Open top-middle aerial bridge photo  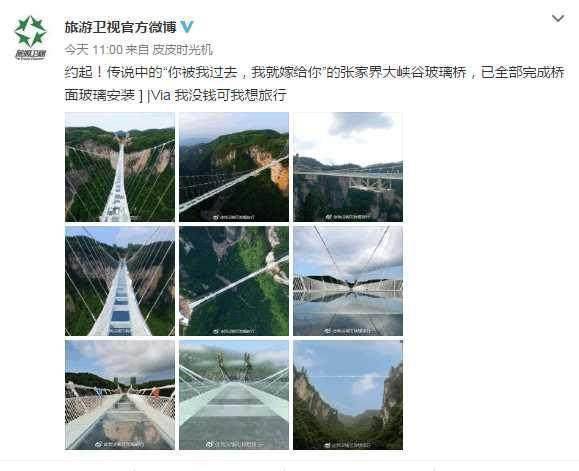click(x=234, y=167)
